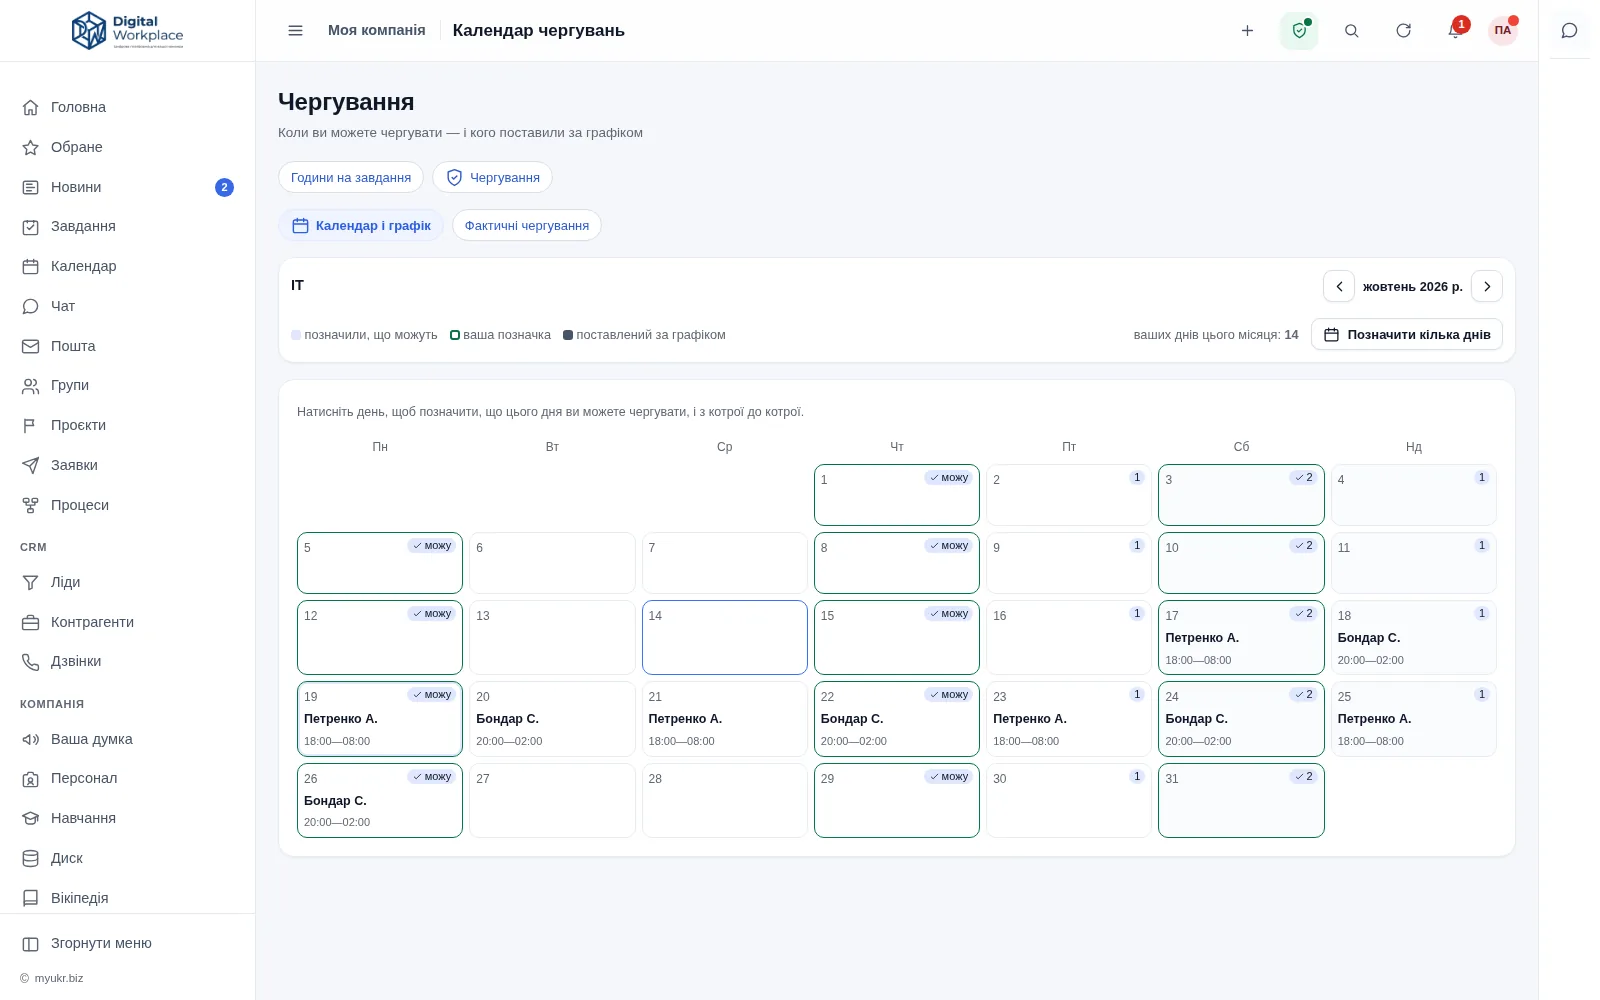Open Диск in sidebar

coord(128,858)
